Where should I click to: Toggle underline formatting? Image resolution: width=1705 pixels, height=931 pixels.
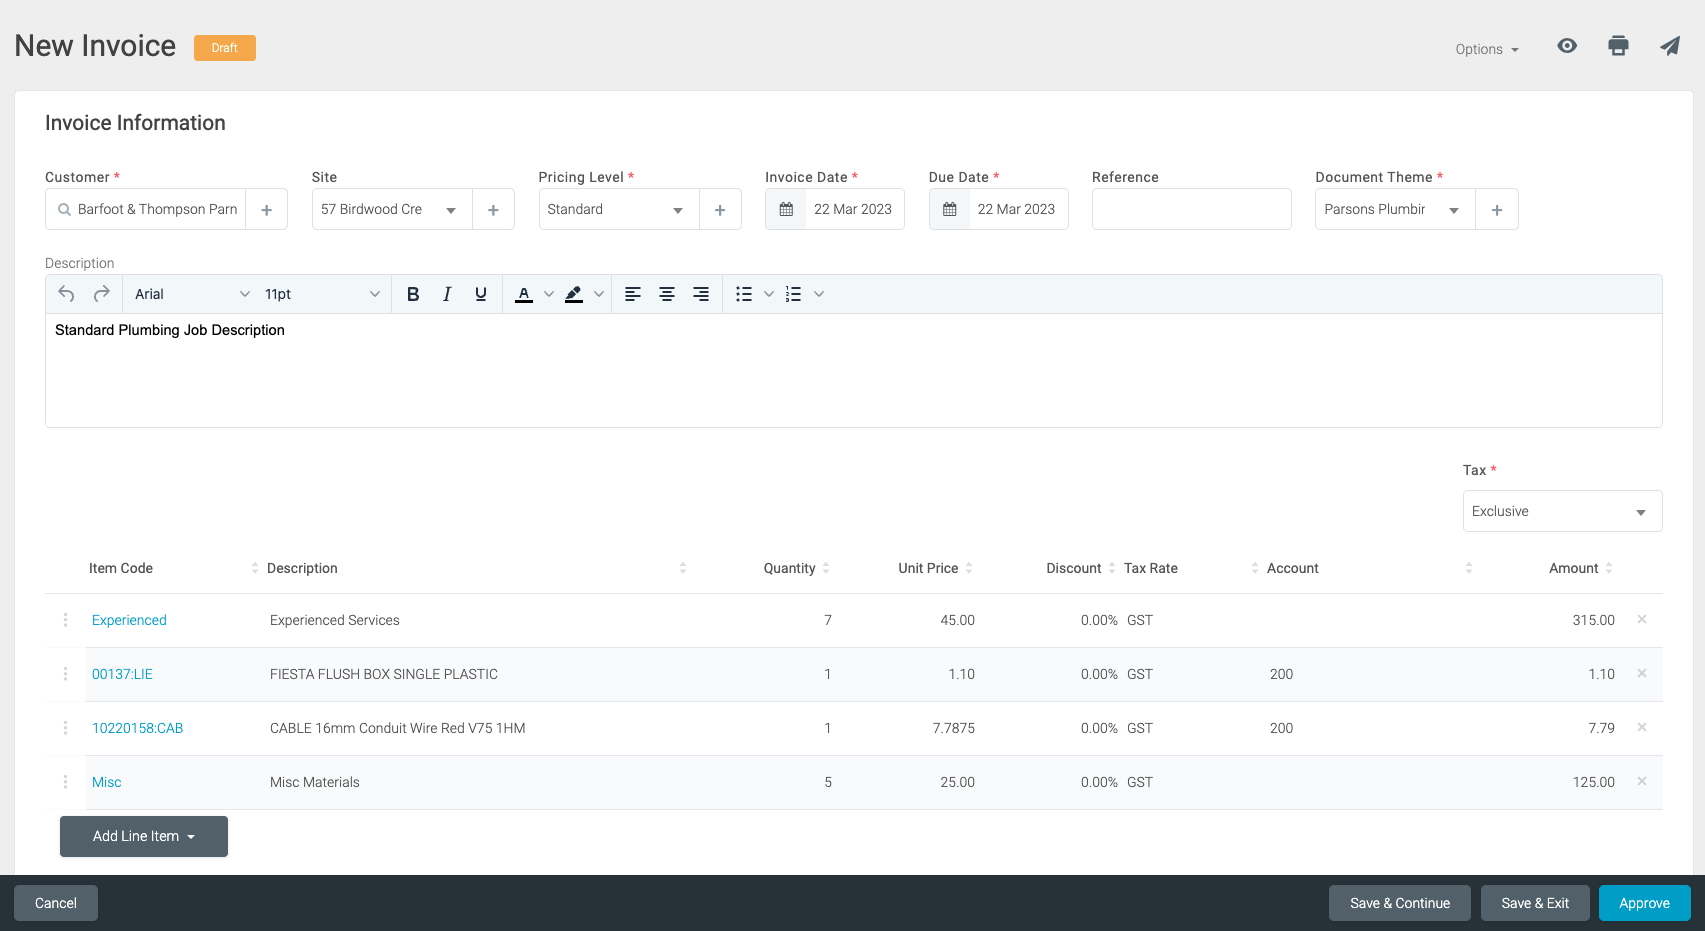481,294
